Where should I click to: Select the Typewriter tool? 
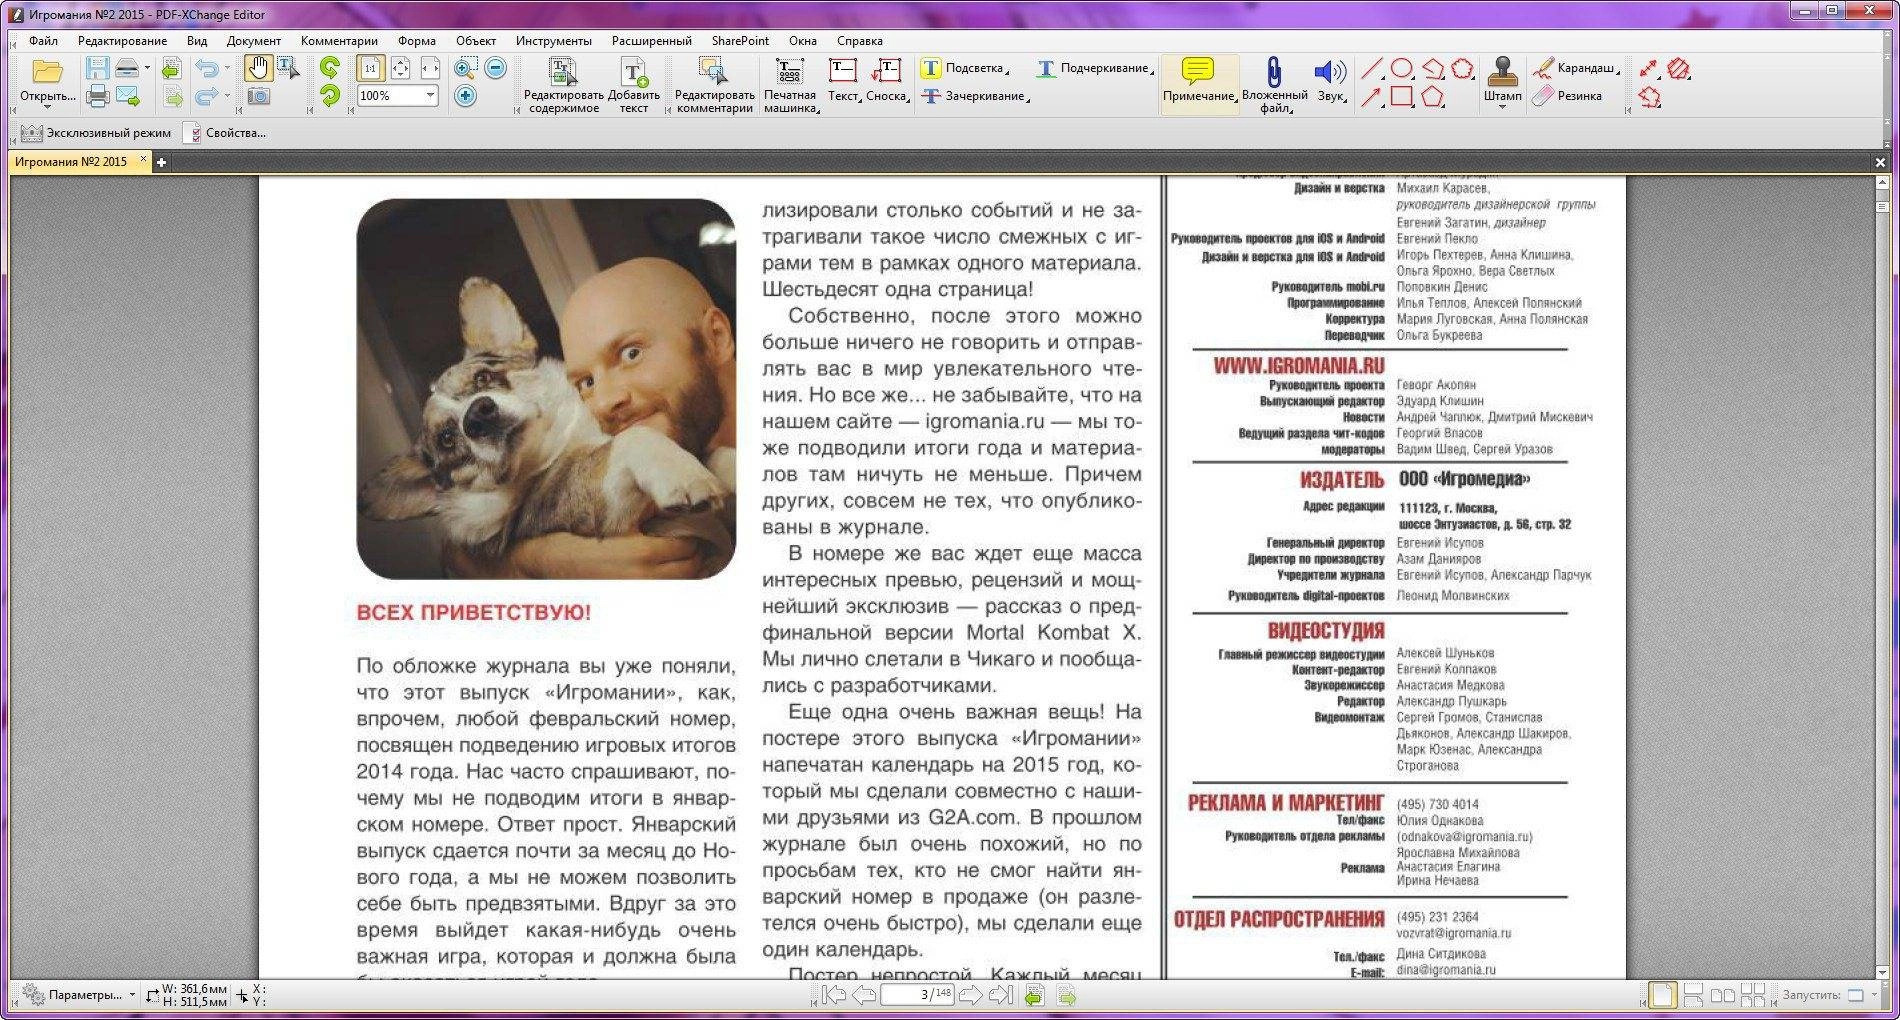pyautogui.click(x=790, y=85)
